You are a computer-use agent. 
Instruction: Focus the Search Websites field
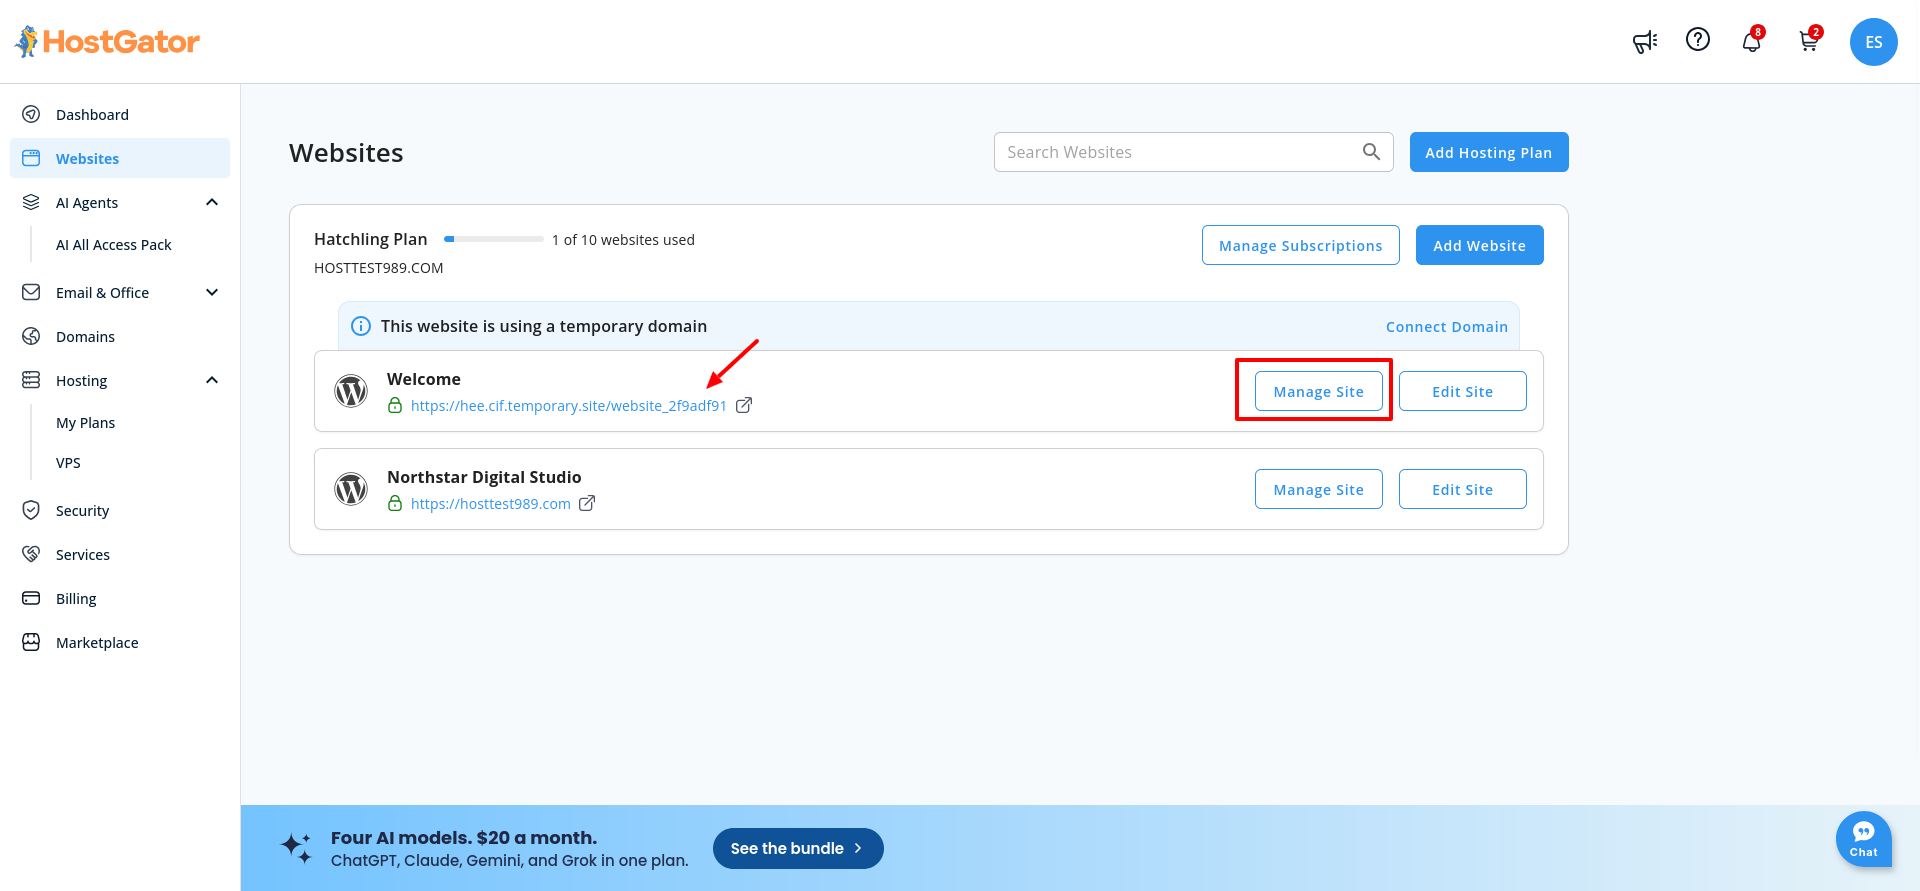pyautogui.click(x=1194, y=152)
